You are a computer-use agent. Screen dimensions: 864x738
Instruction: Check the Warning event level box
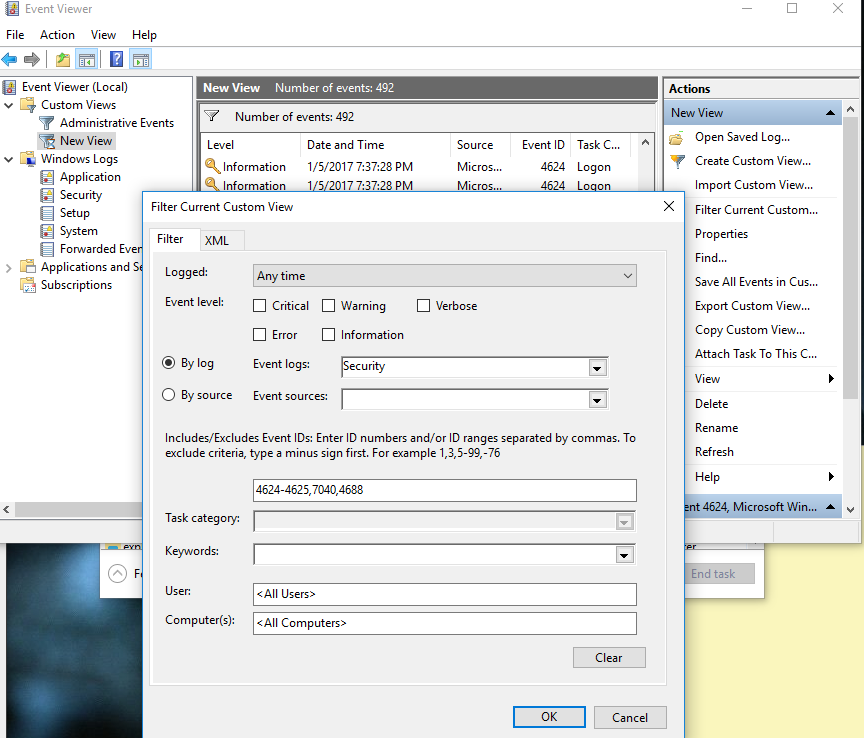(x=328, y=306)
